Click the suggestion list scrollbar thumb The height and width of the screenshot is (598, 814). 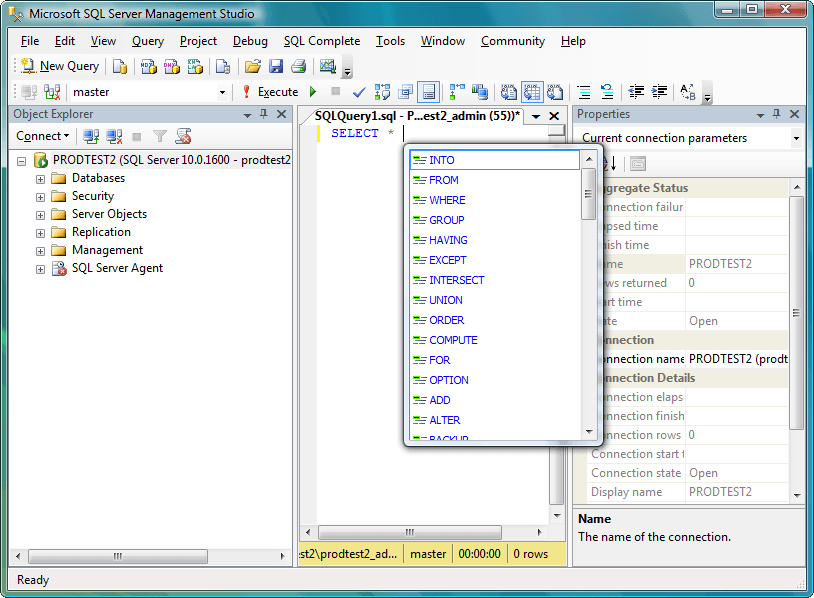pyautogui.click(x=589, y=194)
